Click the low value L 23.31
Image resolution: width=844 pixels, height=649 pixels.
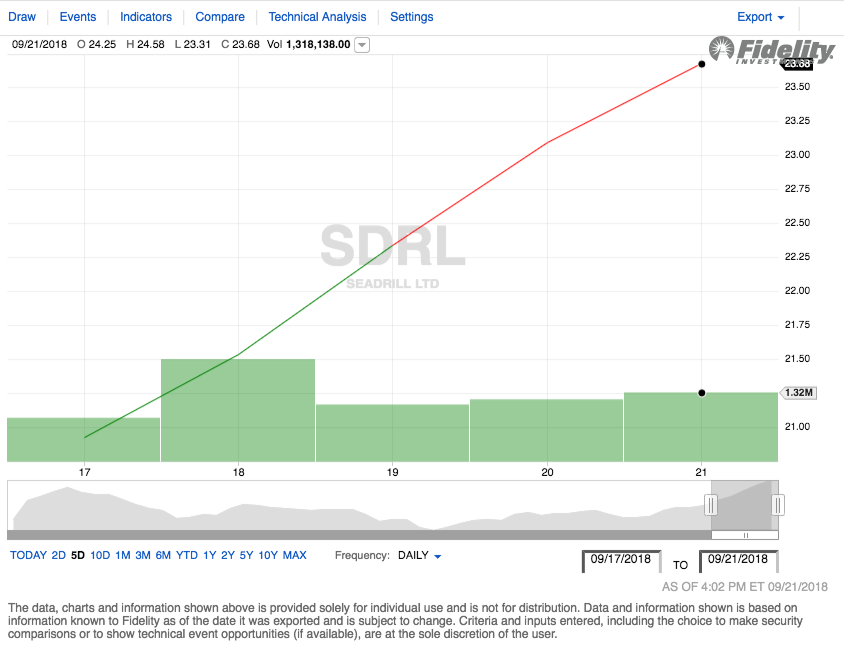pos(192,45)
